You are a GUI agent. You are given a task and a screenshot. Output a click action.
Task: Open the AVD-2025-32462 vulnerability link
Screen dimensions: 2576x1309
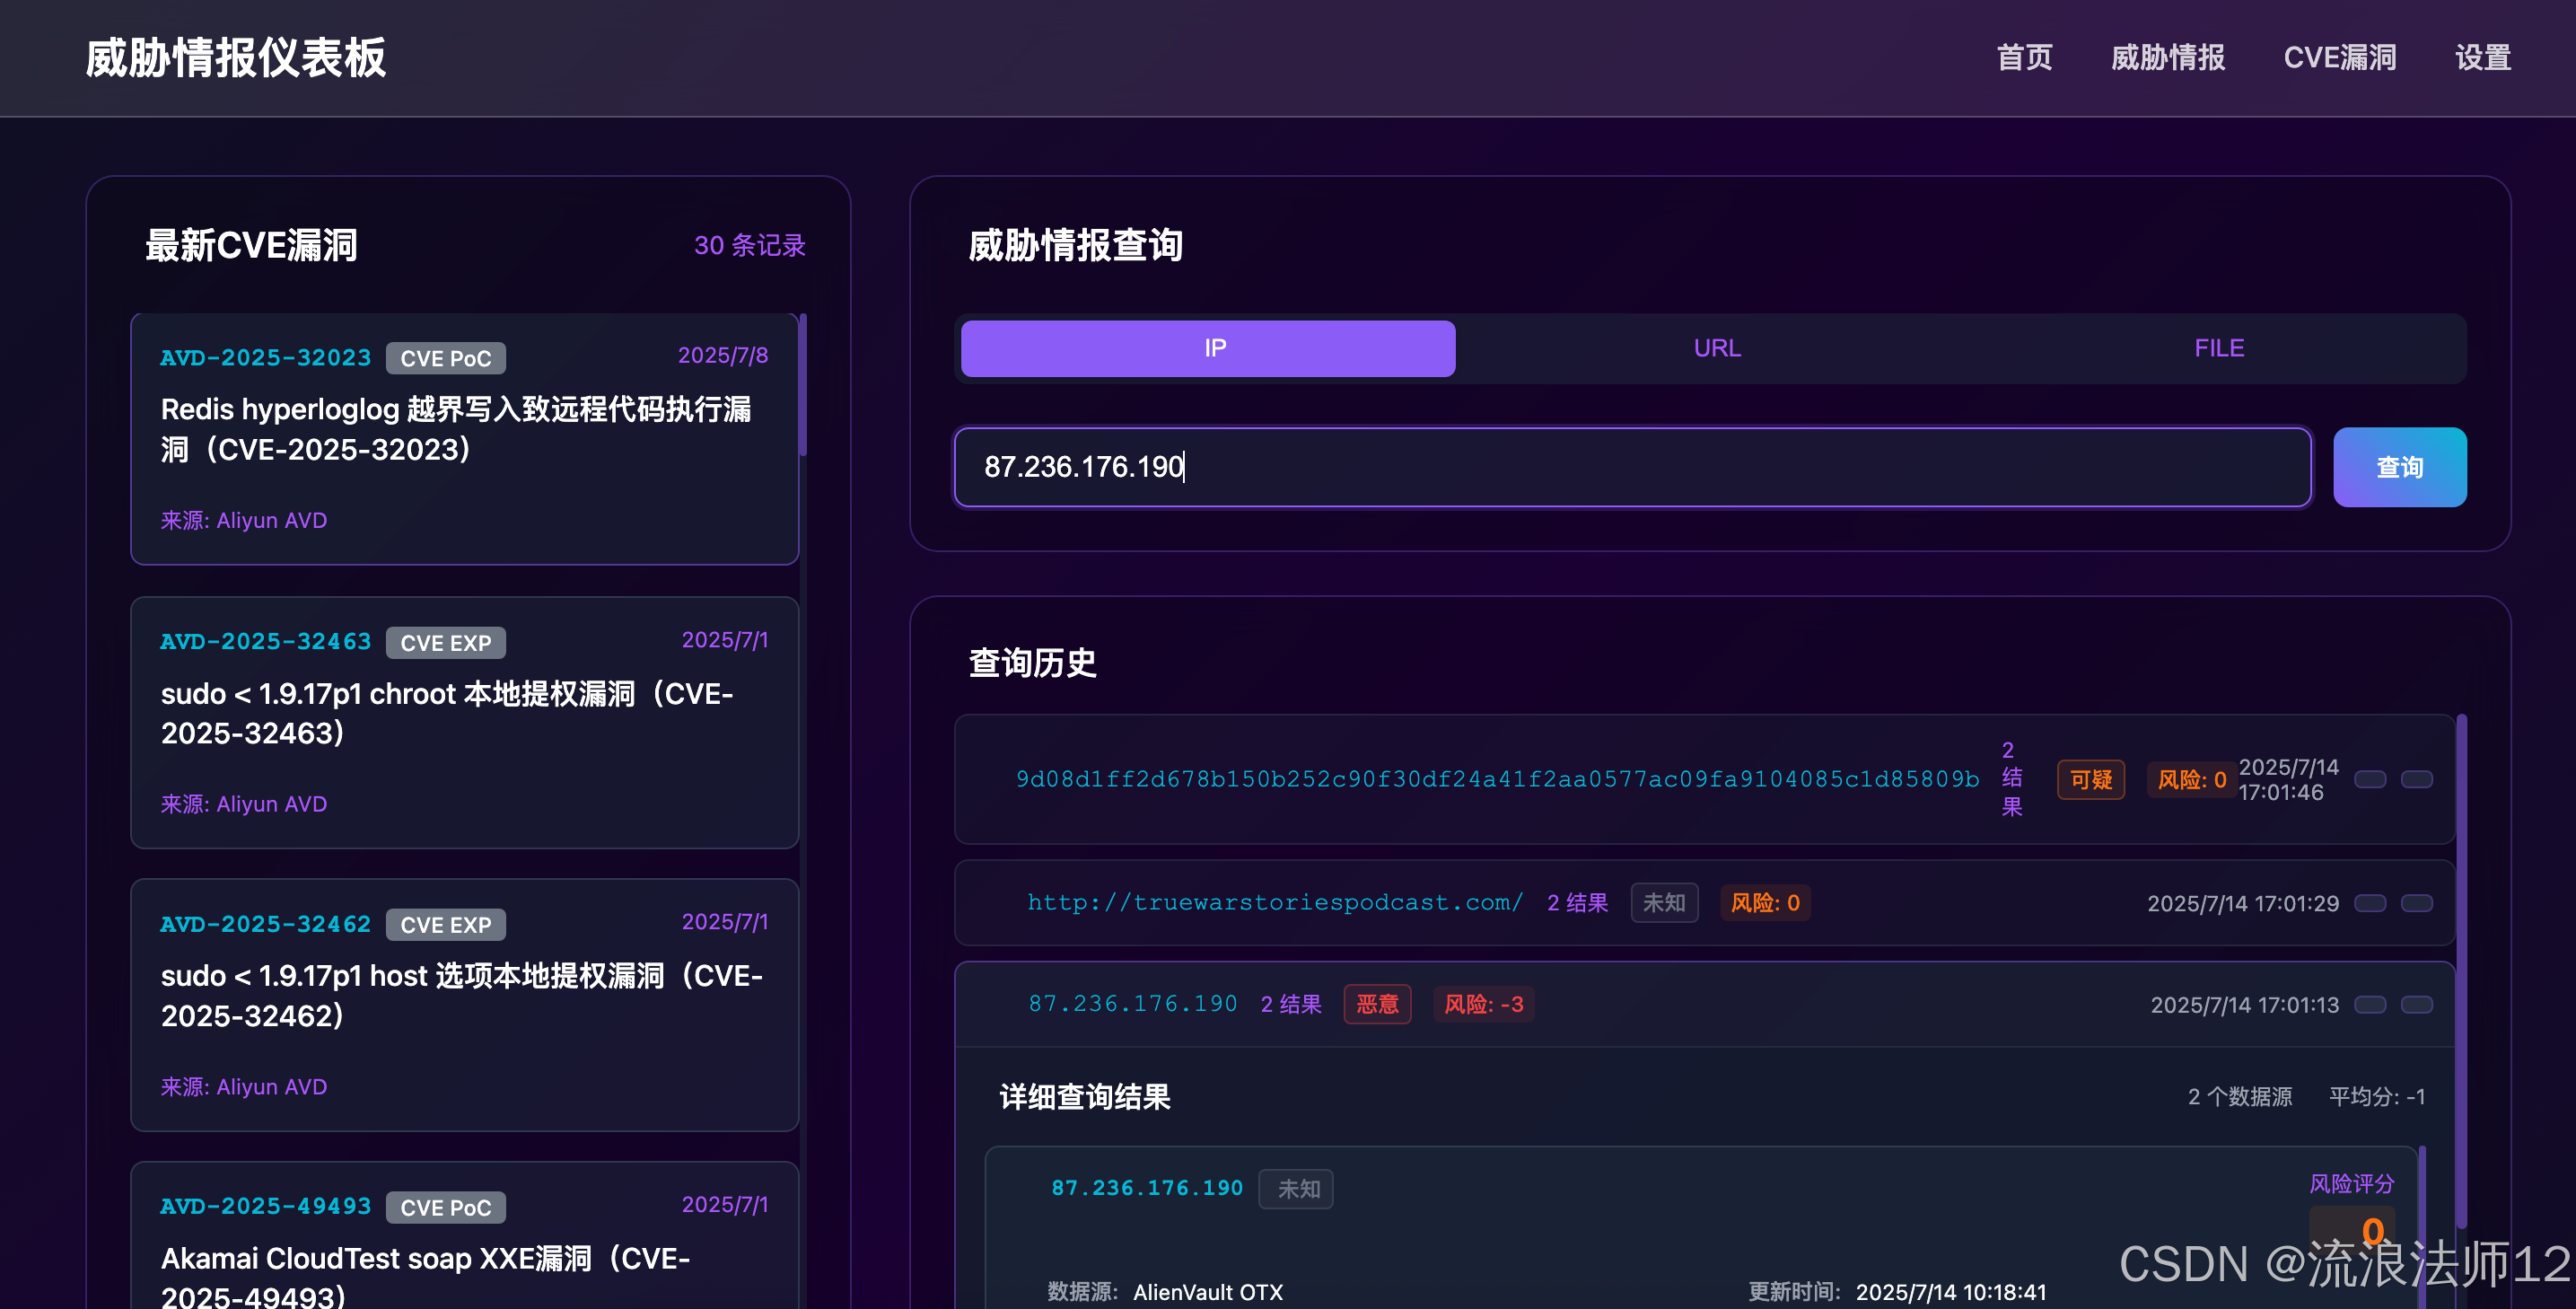(x=265, y=924)
